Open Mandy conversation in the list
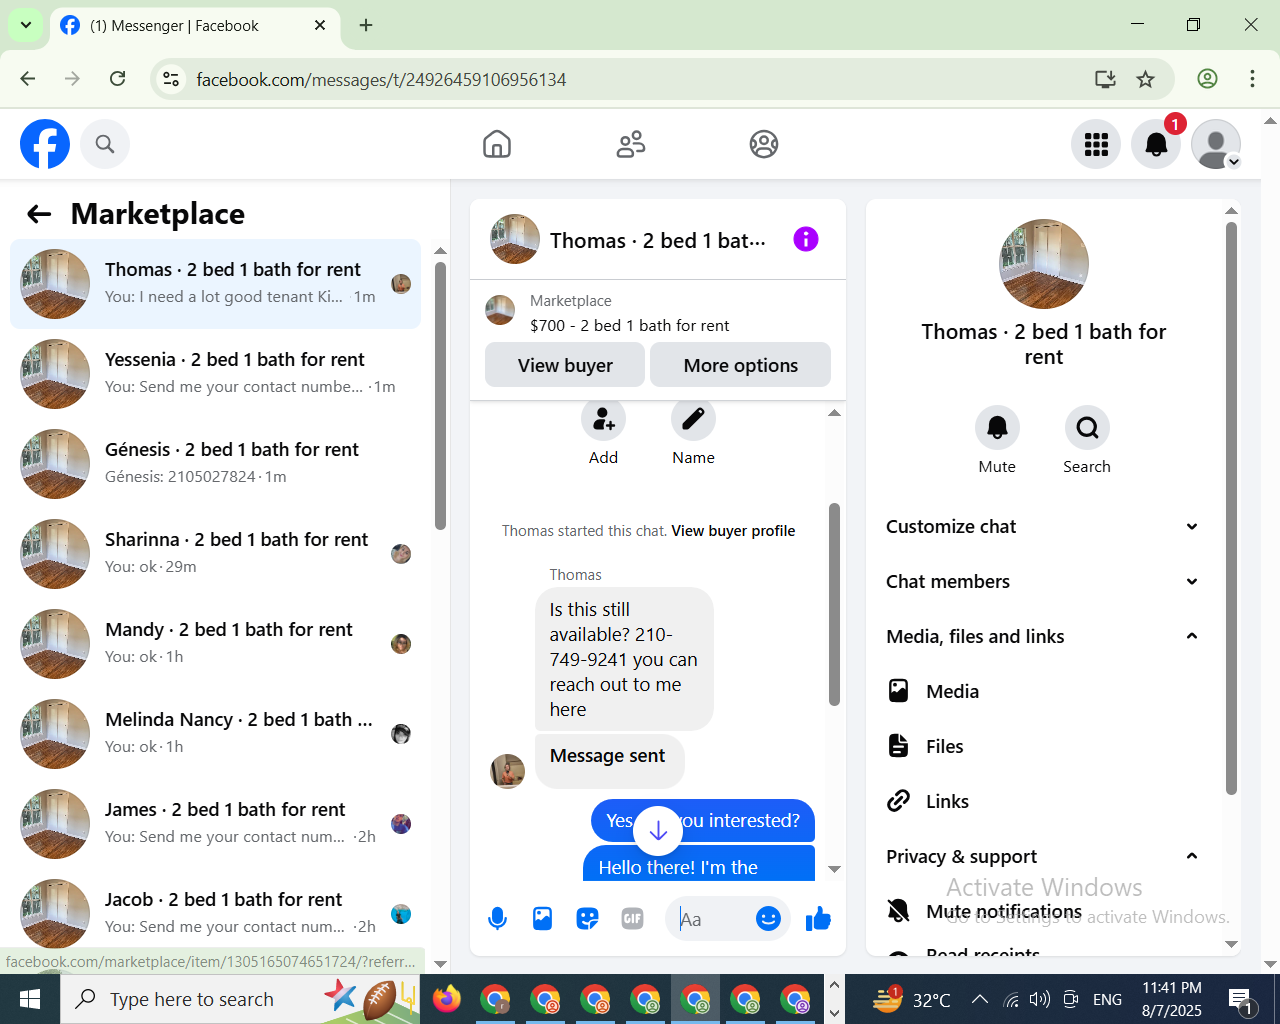This screenshot has height=1024, width=1280. tap(215, 644)
